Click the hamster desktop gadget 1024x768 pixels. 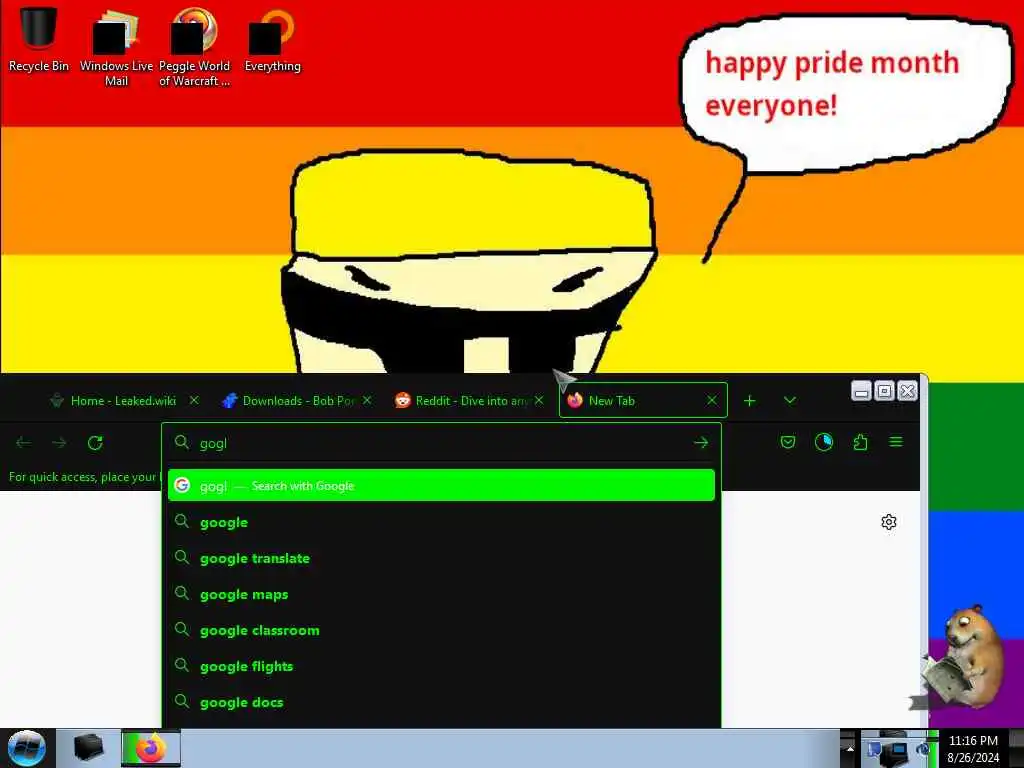click(964, 656)
